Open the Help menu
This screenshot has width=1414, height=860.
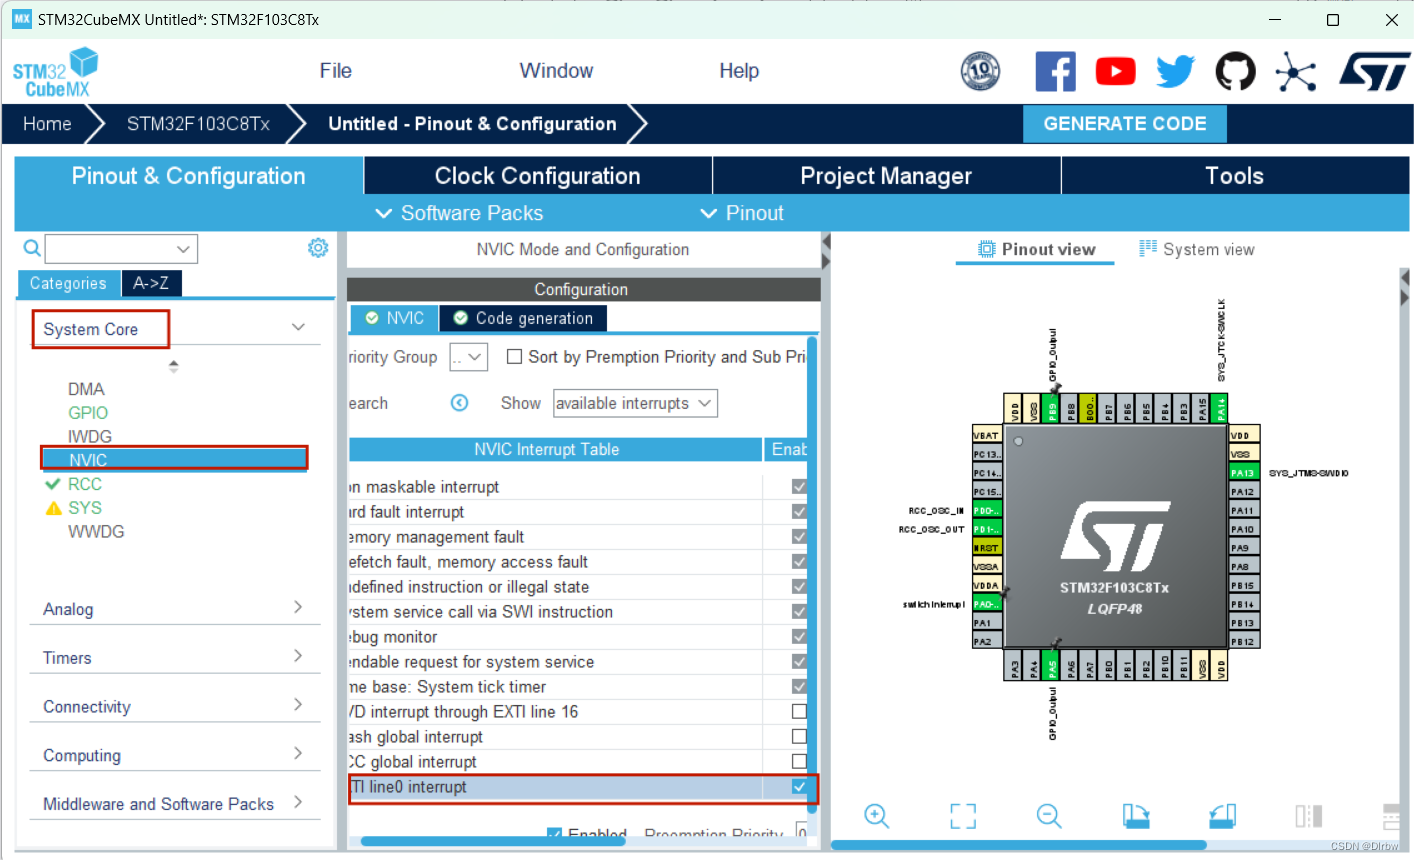(x=739, y=71)
